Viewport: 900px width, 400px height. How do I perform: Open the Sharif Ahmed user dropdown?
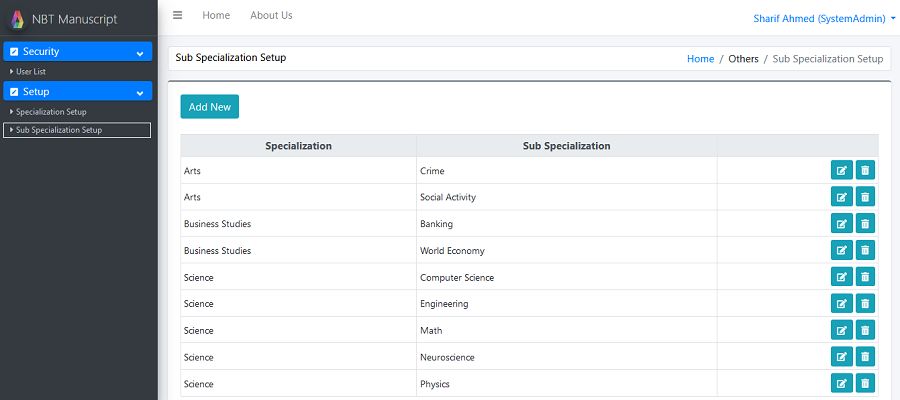tap(825, 18)
